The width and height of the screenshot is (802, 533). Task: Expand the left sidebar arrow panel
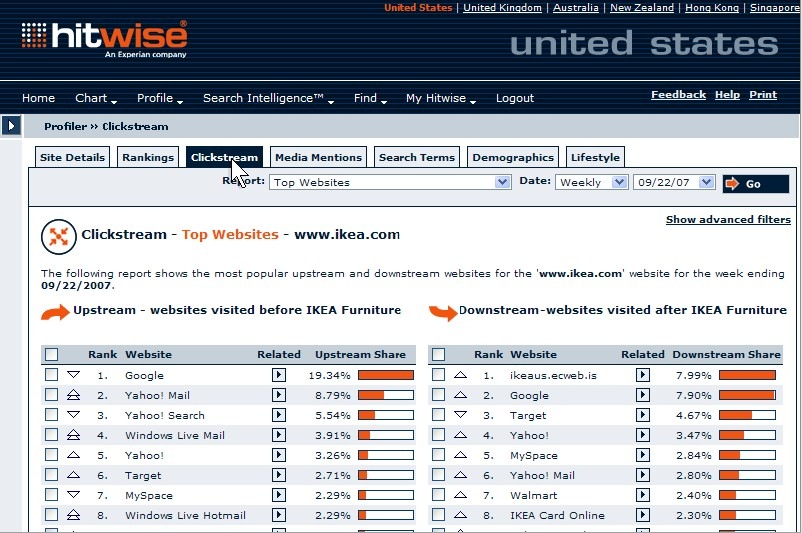(11, 126)
